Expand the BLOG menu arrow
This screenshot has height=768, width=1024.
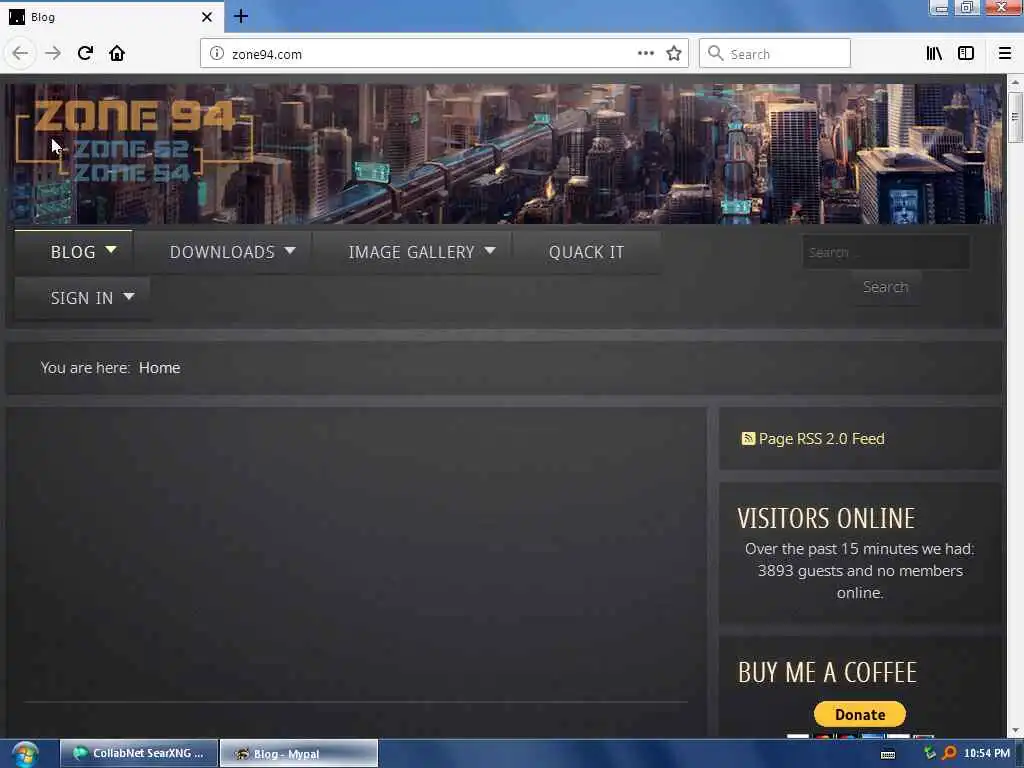point(111,250)
